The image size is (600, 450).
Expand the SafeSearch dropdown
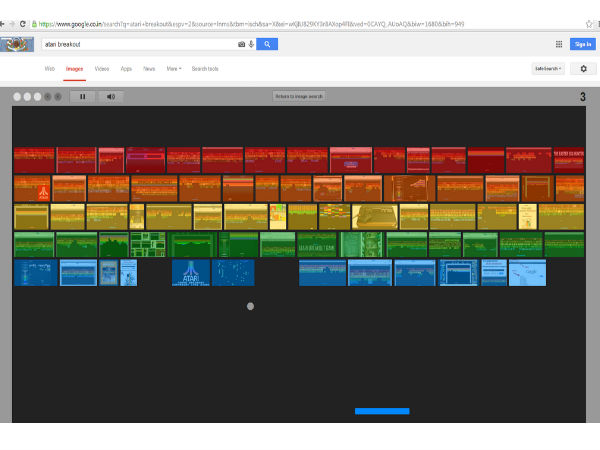(548, 69)
